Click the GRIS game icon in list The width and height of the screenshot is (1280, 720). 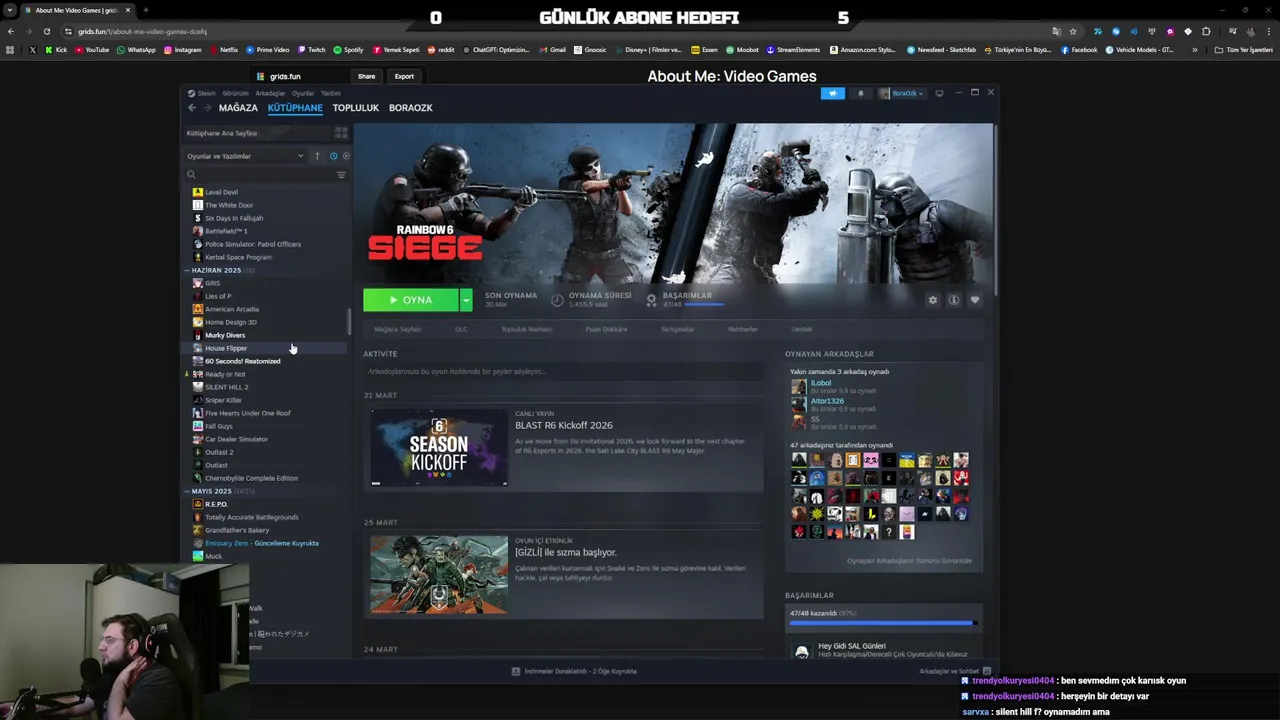coord(197,283)
